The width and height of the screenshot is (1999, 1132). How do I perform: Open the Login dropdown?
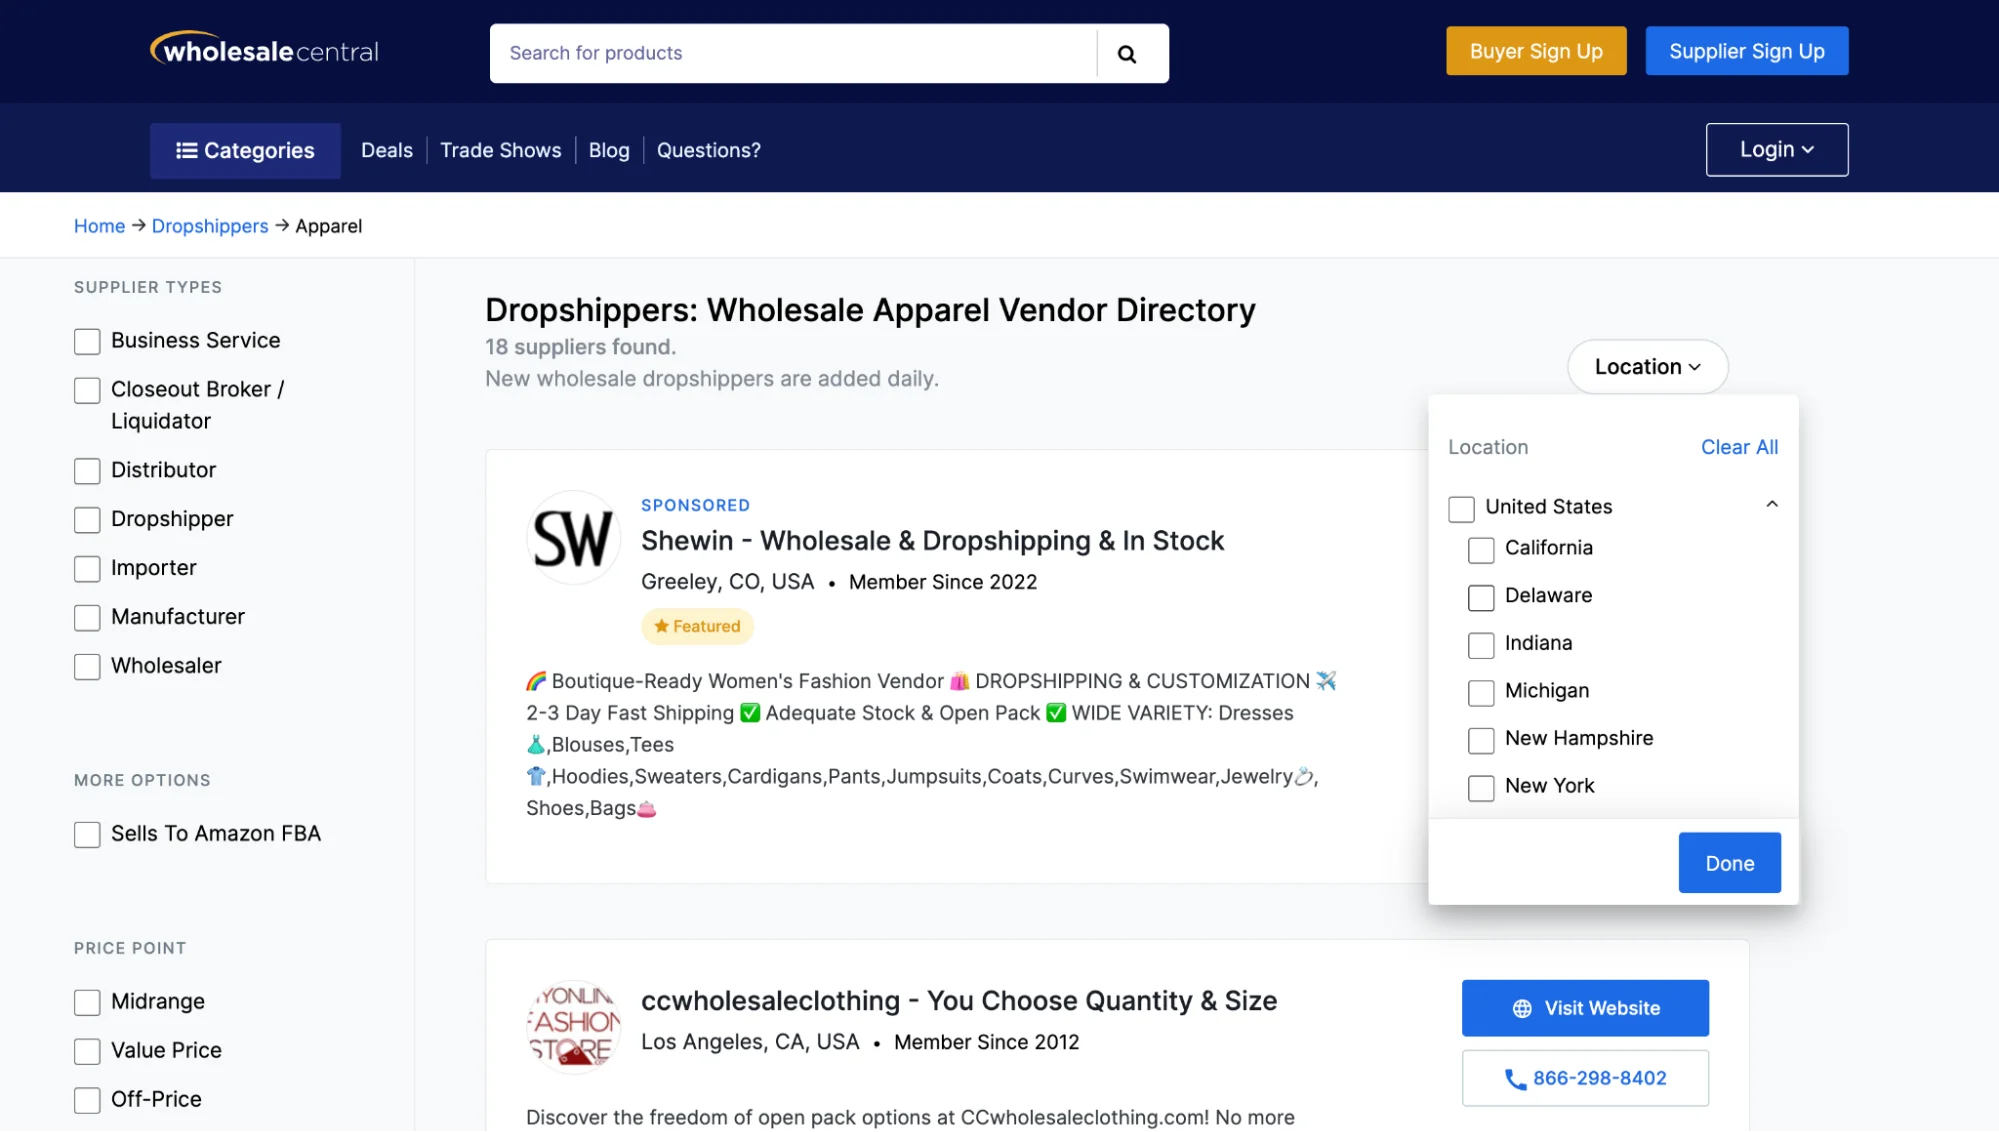pyautogui.click(x=1776, y=149)
